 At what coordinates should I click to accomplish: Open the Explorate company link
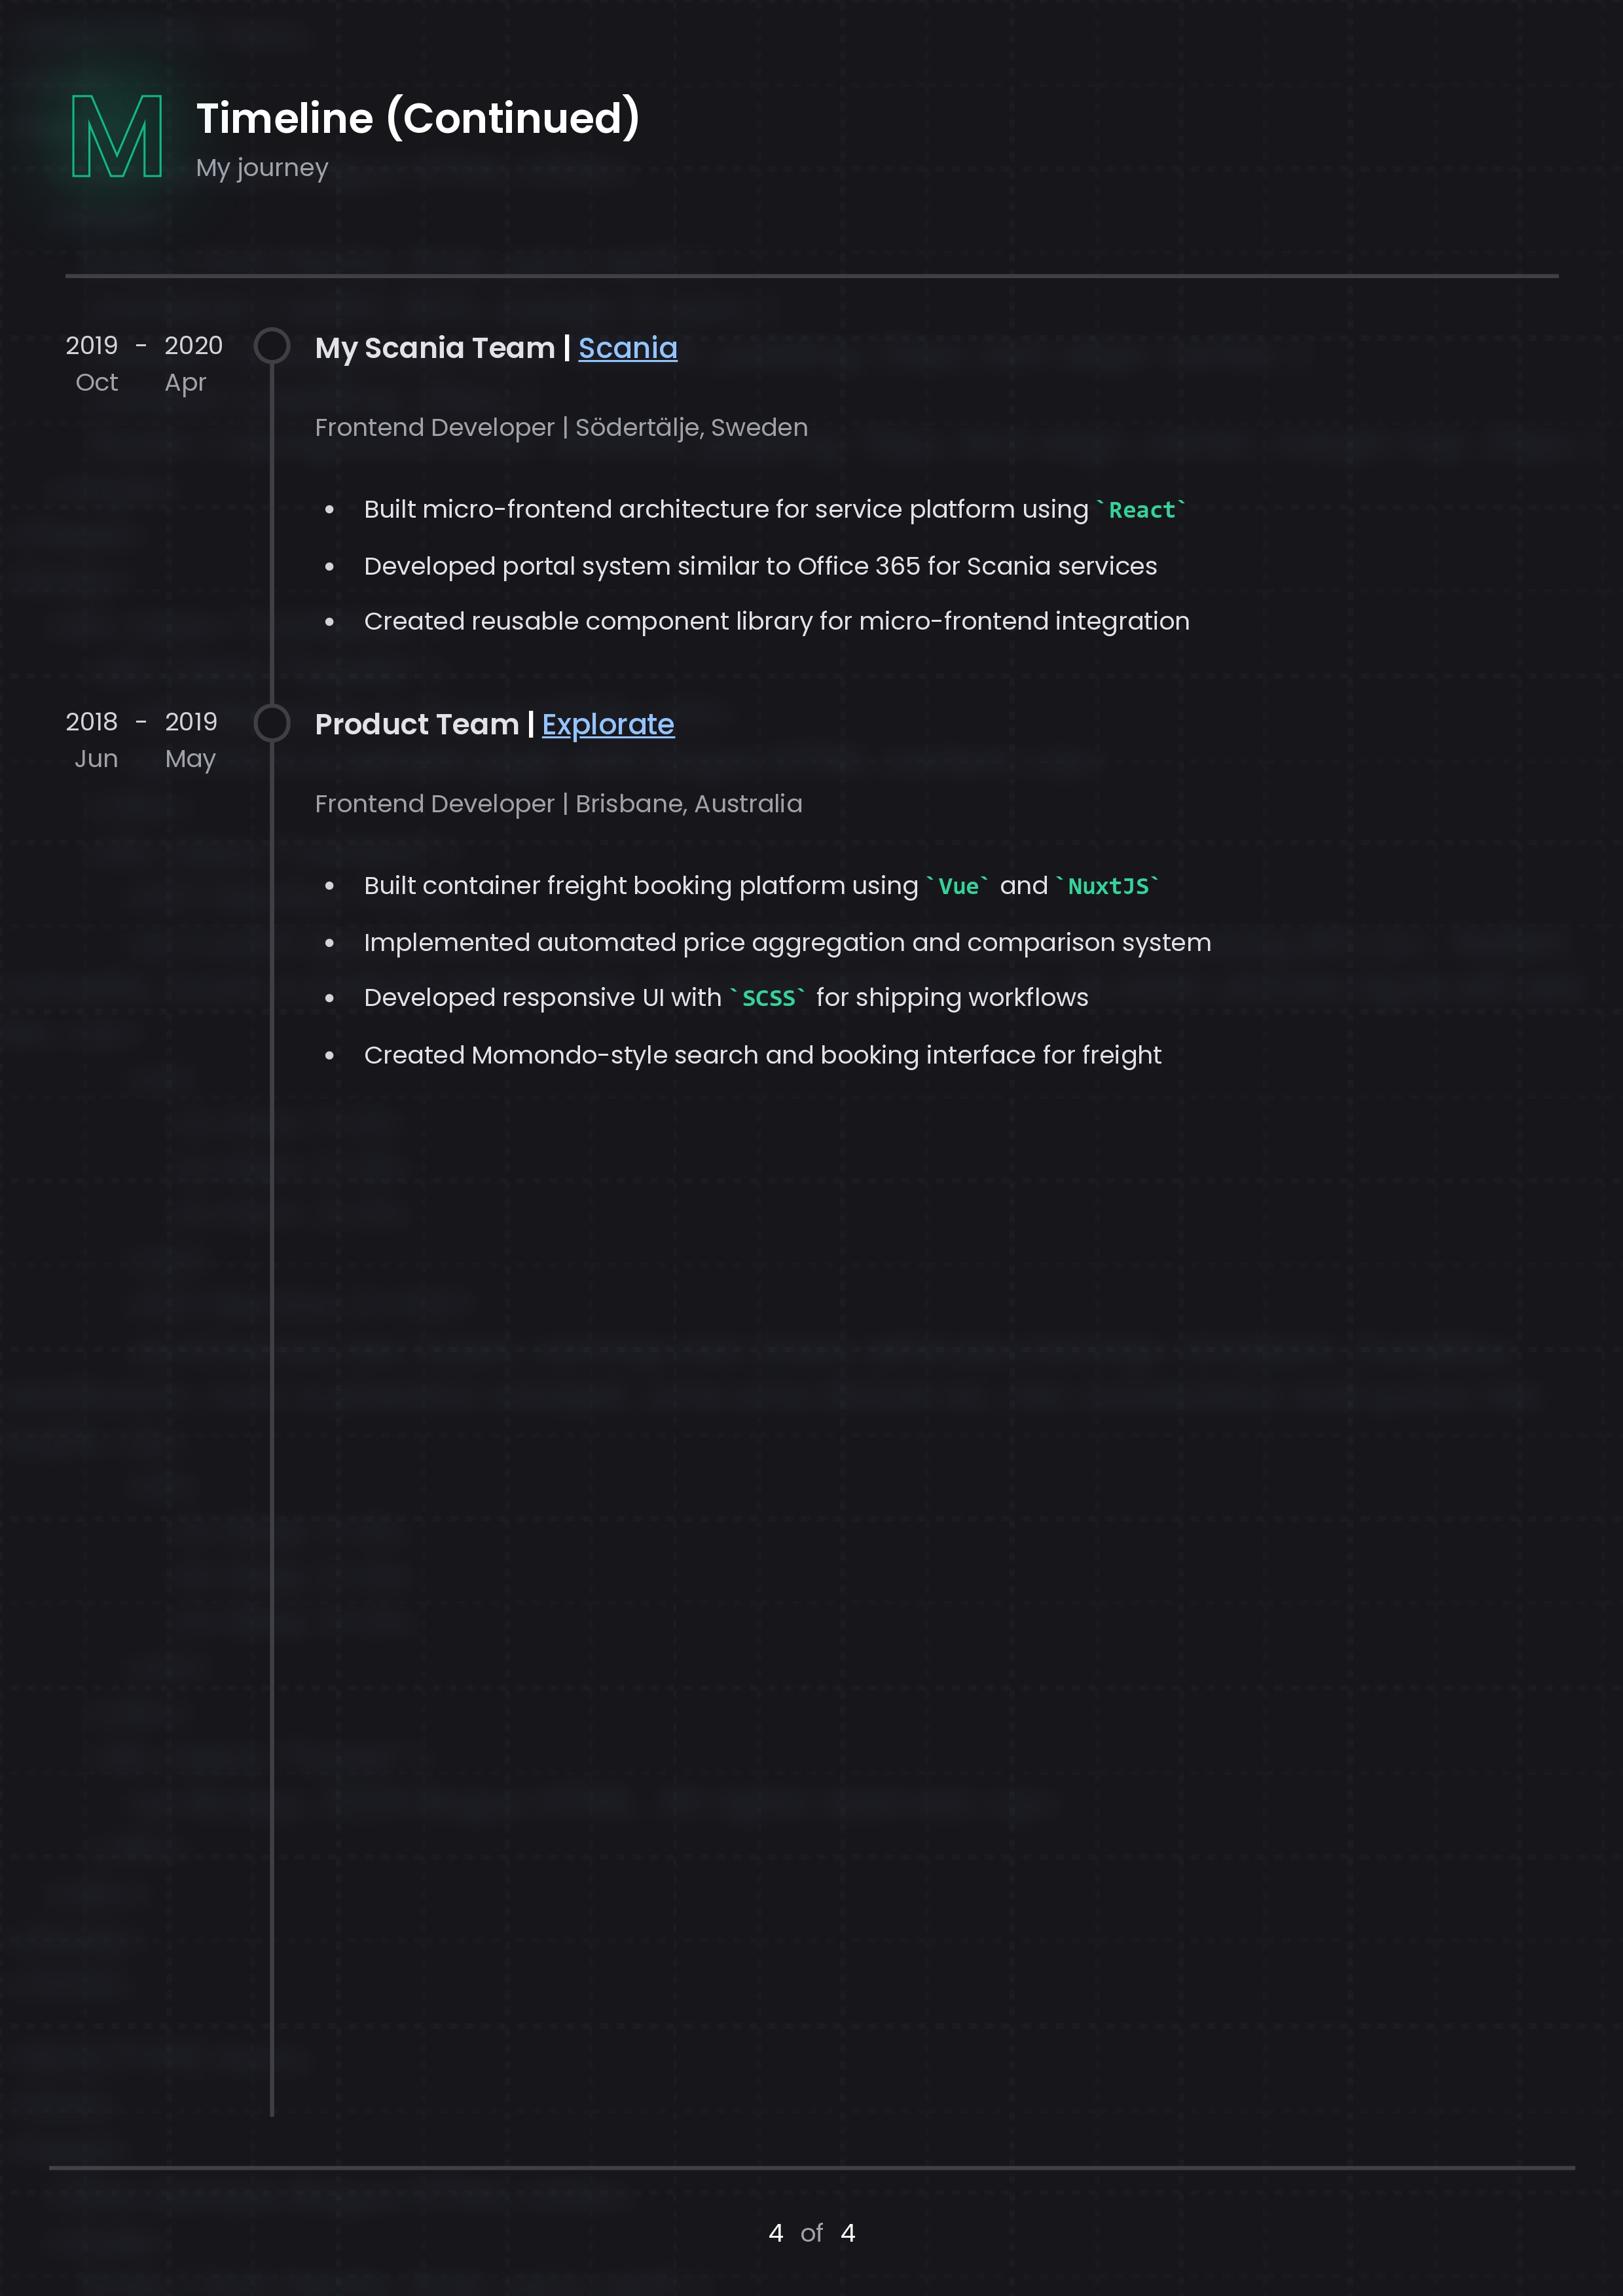[x=607, y=724]
